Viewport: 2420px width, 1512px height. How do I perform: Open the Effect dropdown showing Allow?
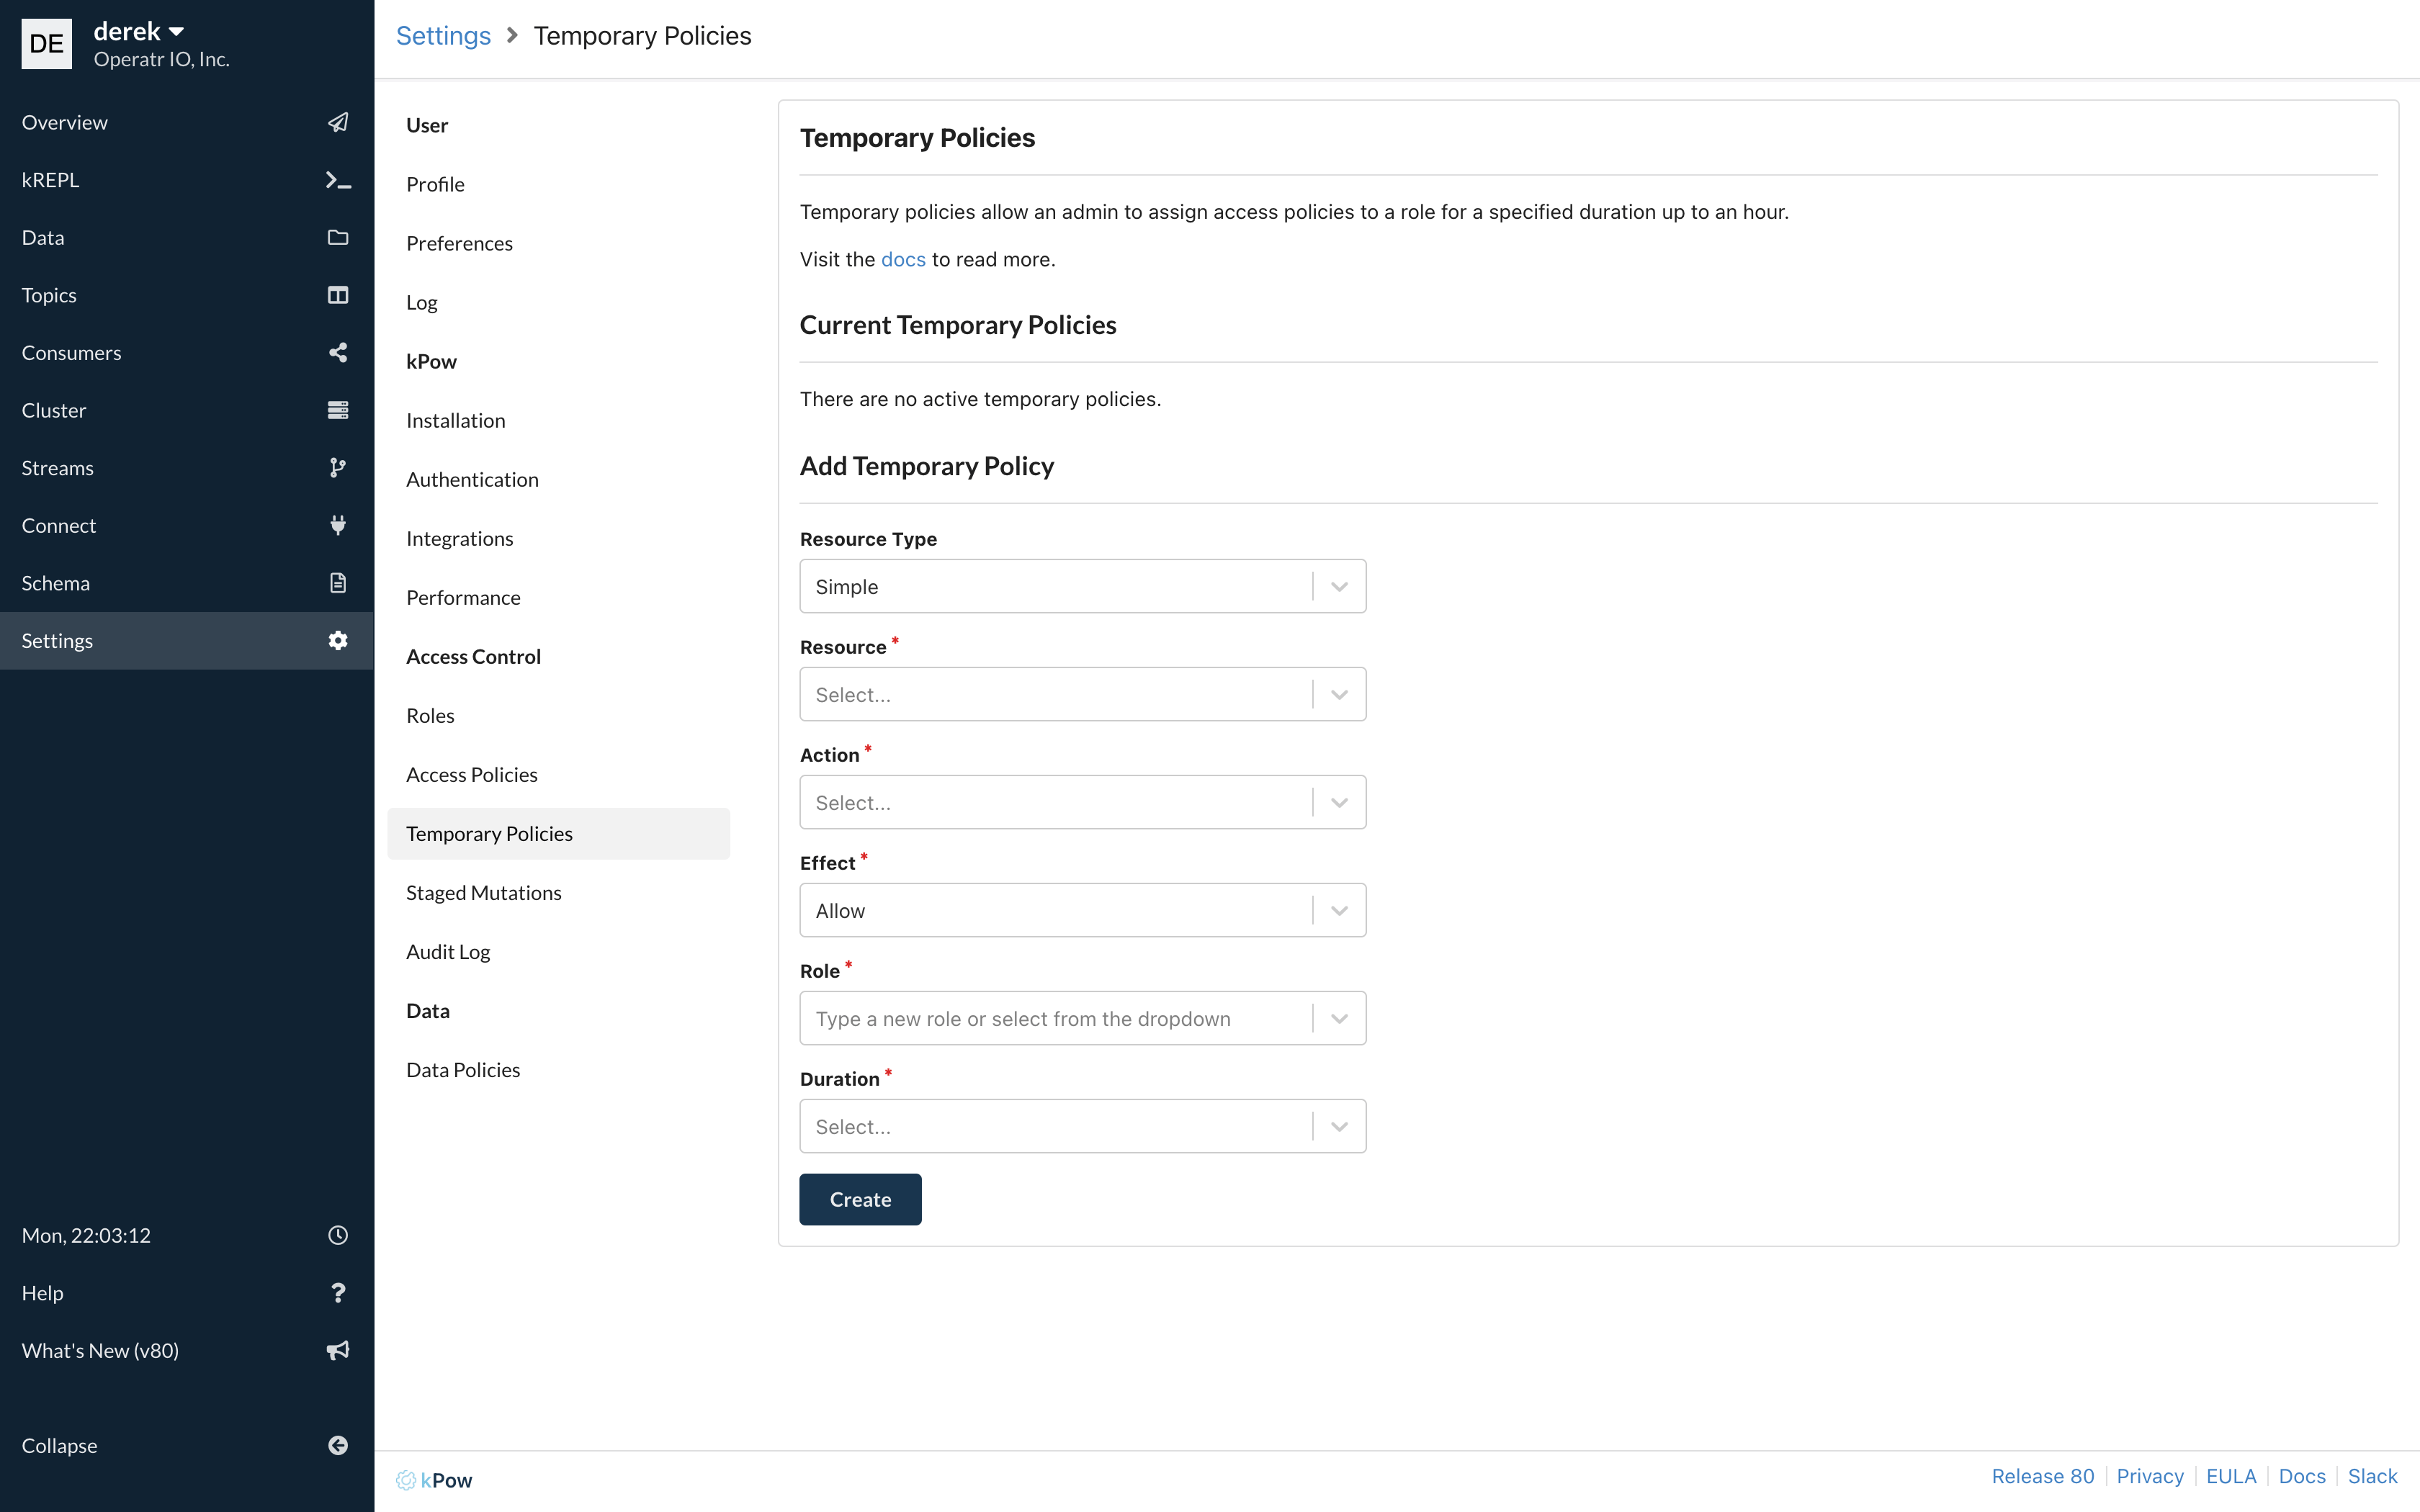[x=1082, y=910]
